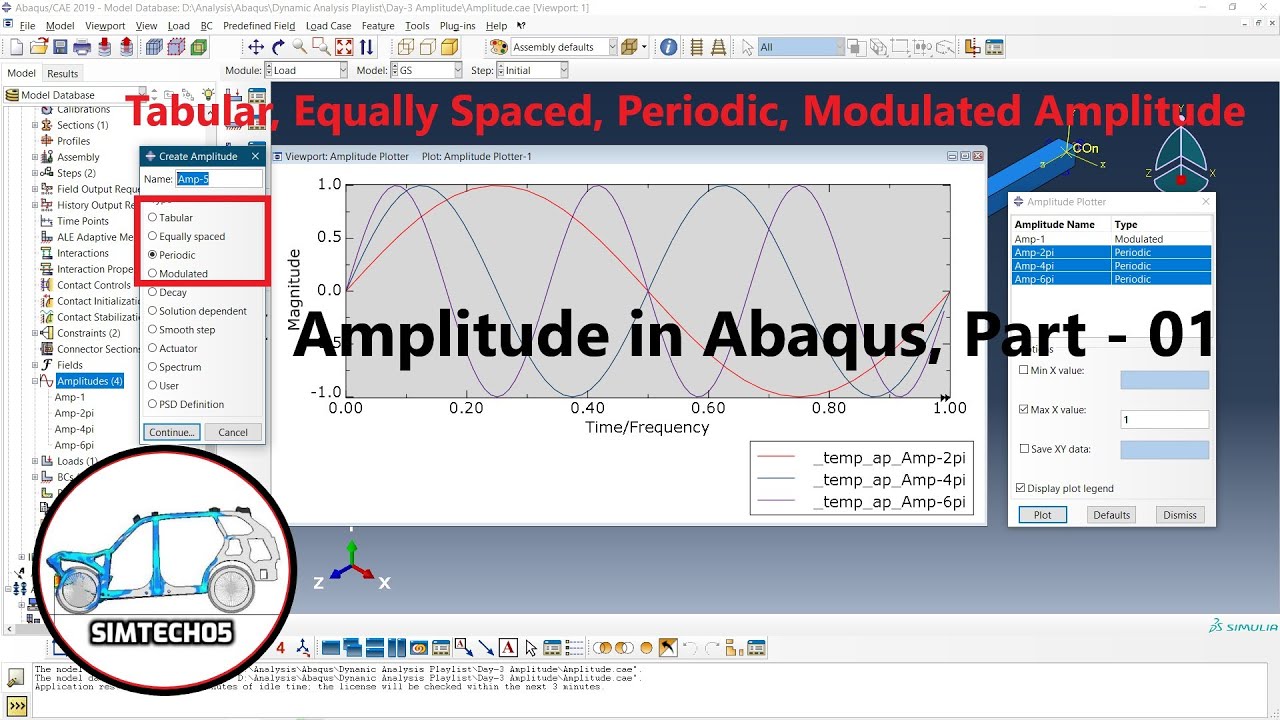Click the kernel command prompt icon
This screenshot has width=1280, height=720.
click(x=16, y=704)
